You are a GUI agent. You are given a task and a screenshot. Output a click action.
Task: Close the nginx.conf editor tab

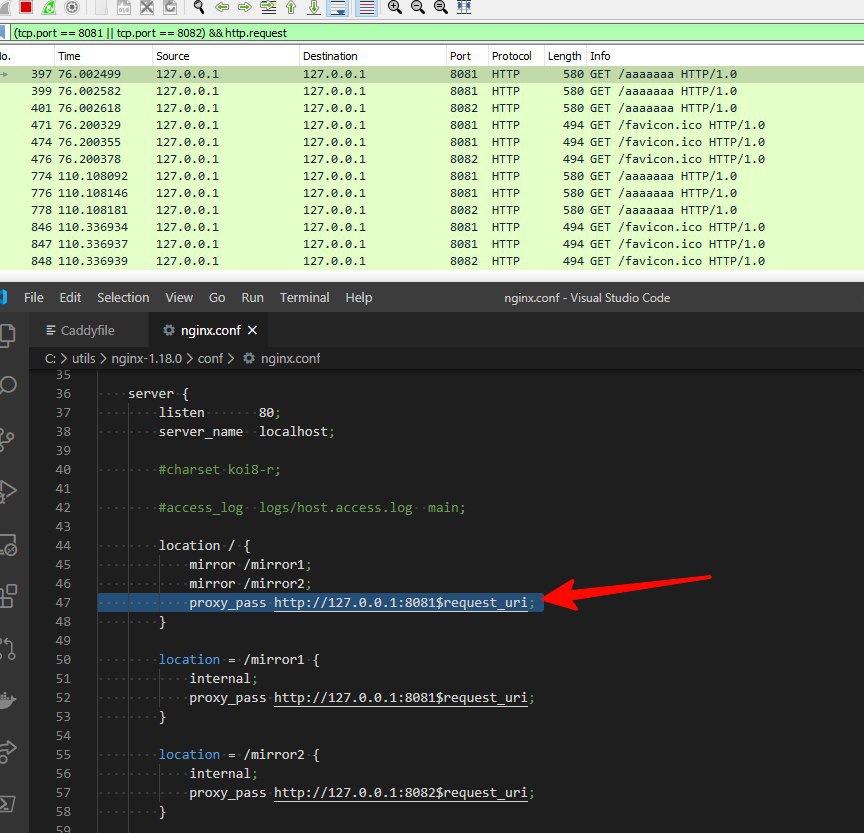point(252,330)
